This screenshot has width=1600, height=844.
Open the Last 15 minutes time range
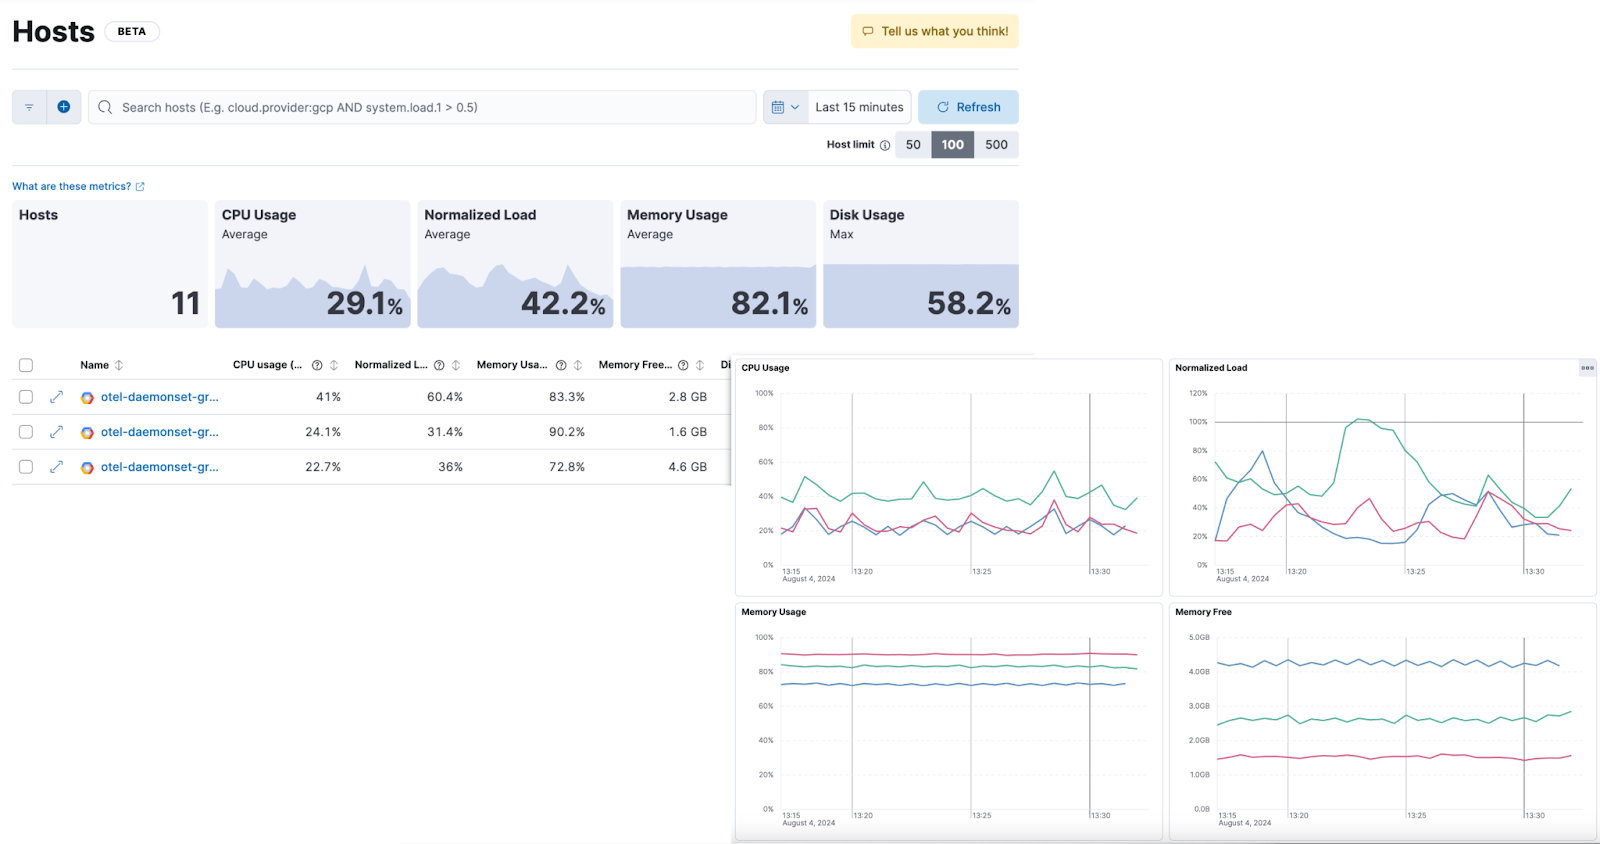coord(859,107)
